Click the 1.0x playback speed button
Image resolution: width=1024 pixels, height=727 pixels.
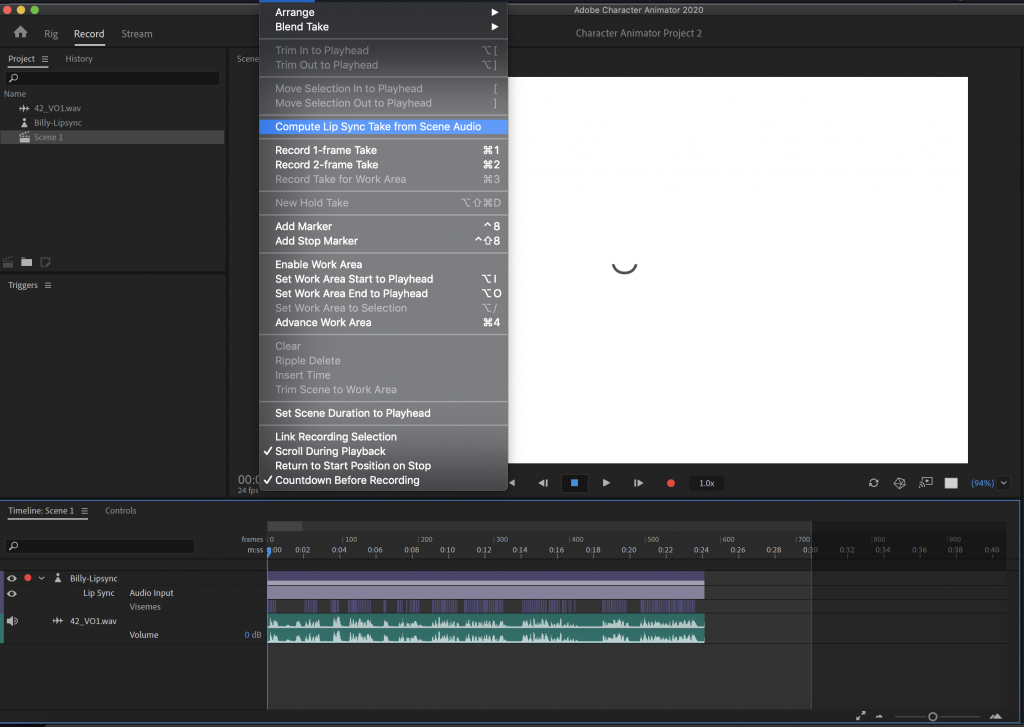(x=706, y=483)
